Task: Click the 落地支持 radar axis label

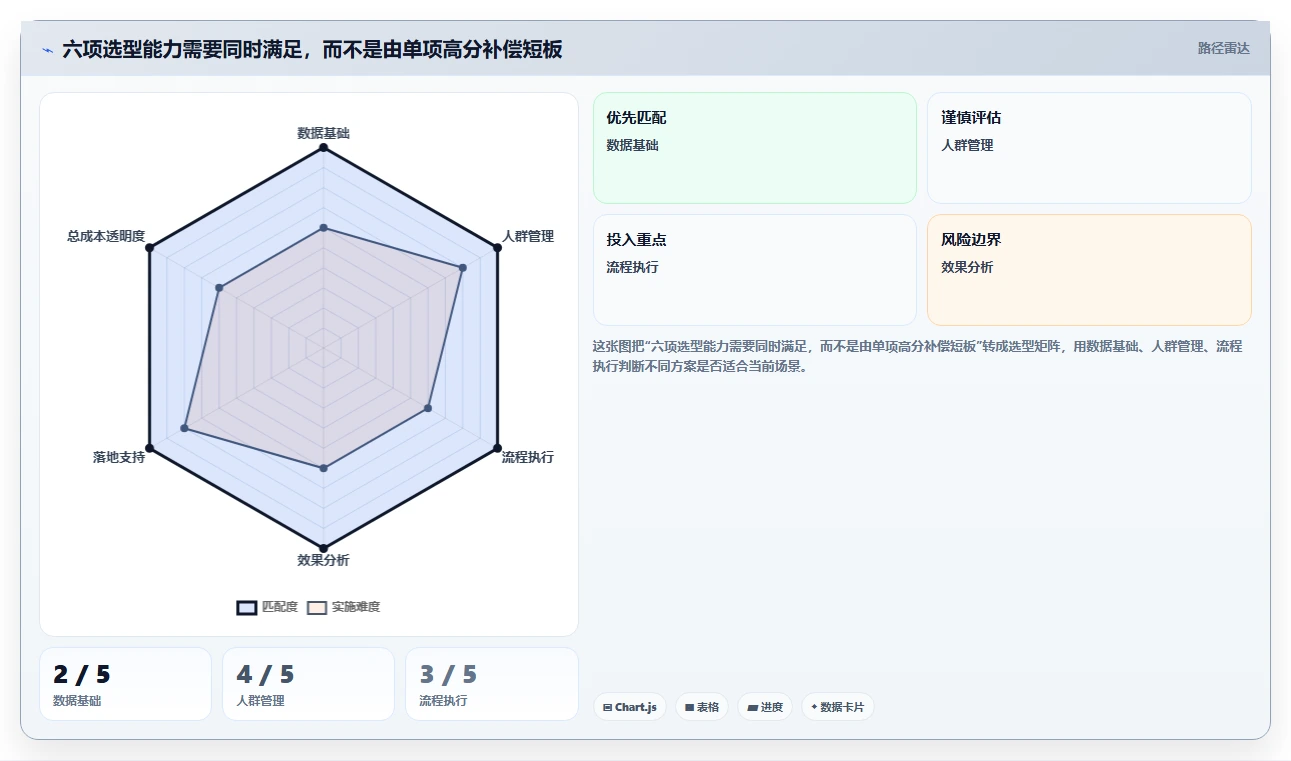Action: point(119,457)
